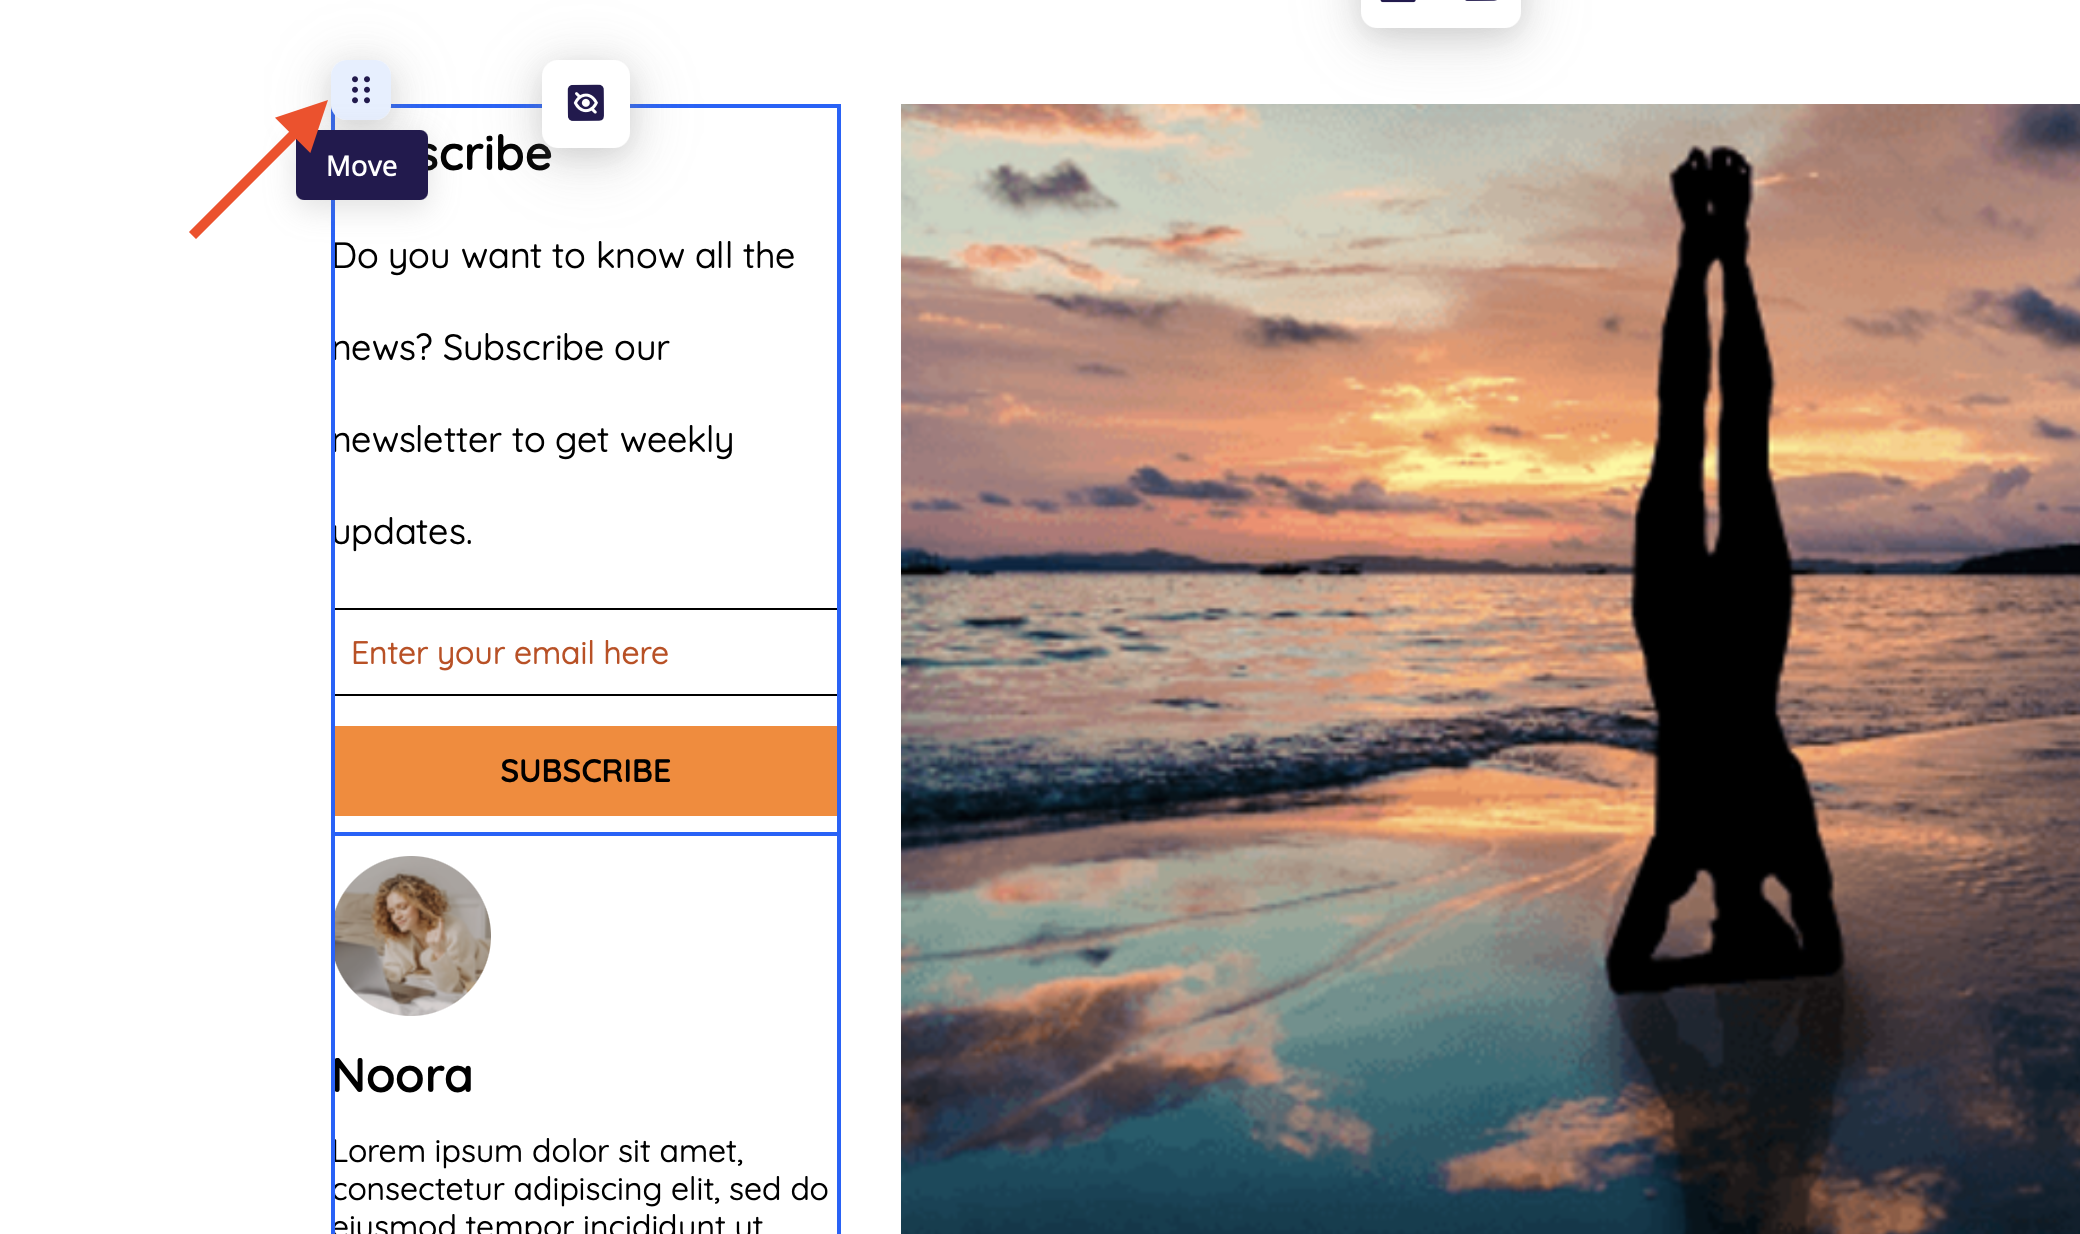Select the beach sunset image
The height and width of the screenshot is (1234, 2080).
tap(1490, 669)
